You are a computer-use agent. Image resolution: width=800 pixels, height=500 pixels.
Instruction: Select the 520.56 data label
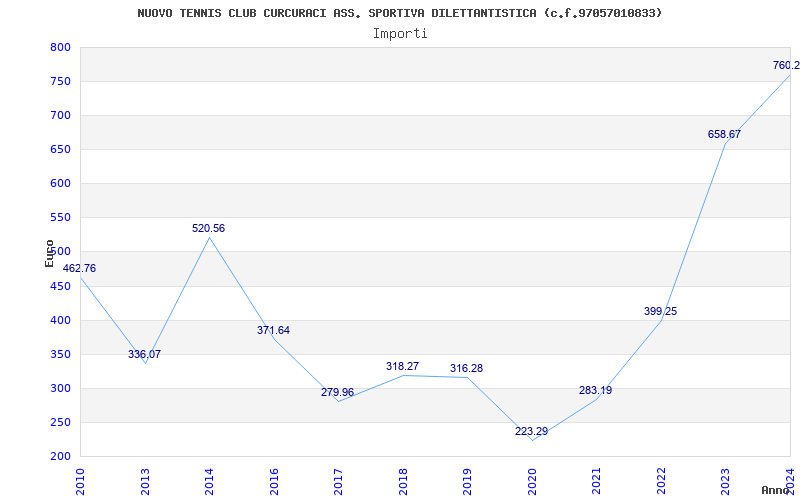[208, 229]
